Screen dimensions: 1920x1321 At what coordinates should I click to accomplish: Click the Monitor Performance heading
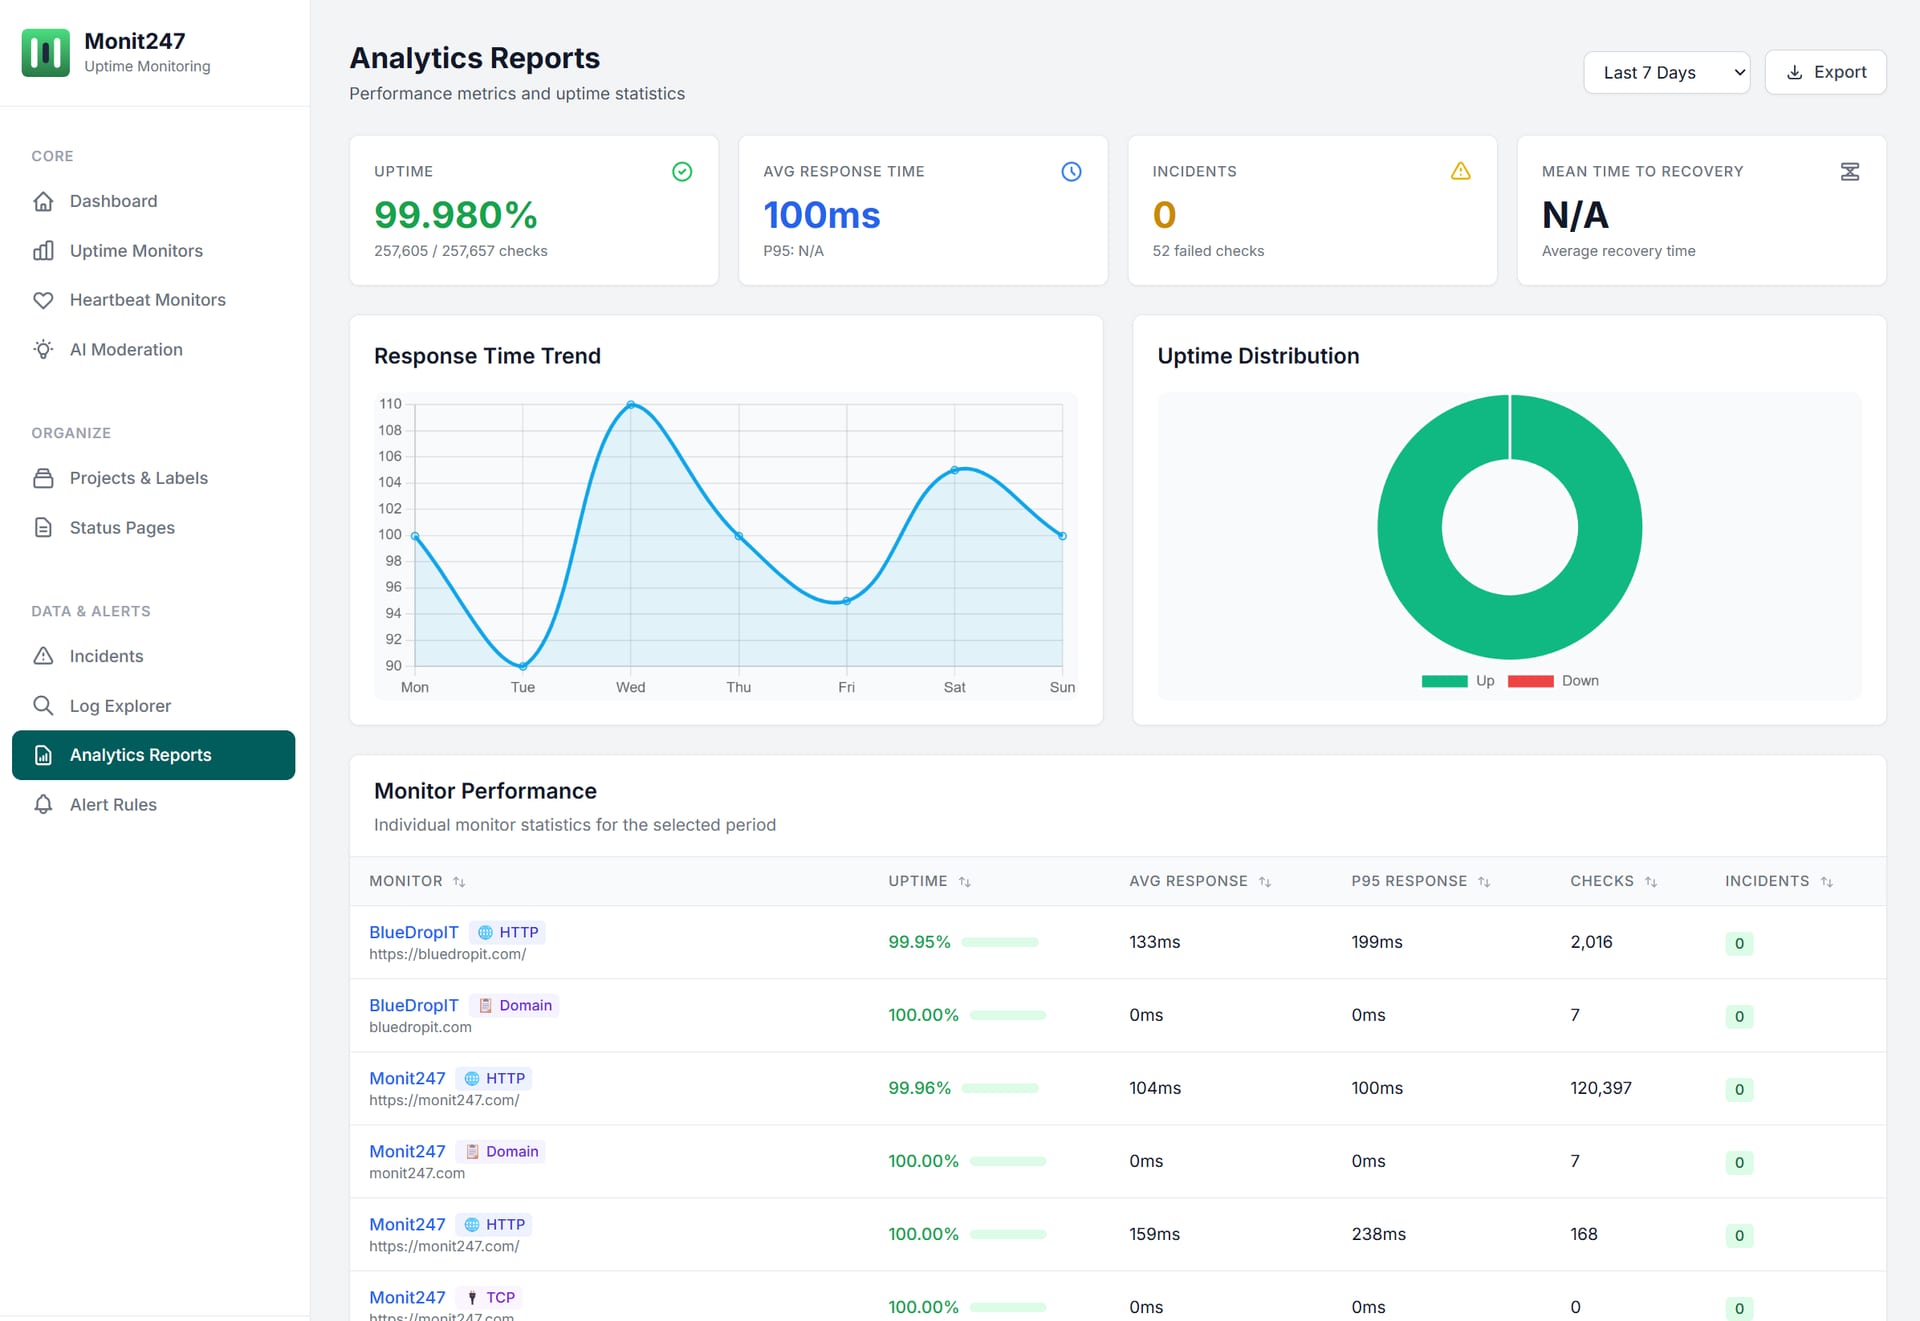[485, 791]
